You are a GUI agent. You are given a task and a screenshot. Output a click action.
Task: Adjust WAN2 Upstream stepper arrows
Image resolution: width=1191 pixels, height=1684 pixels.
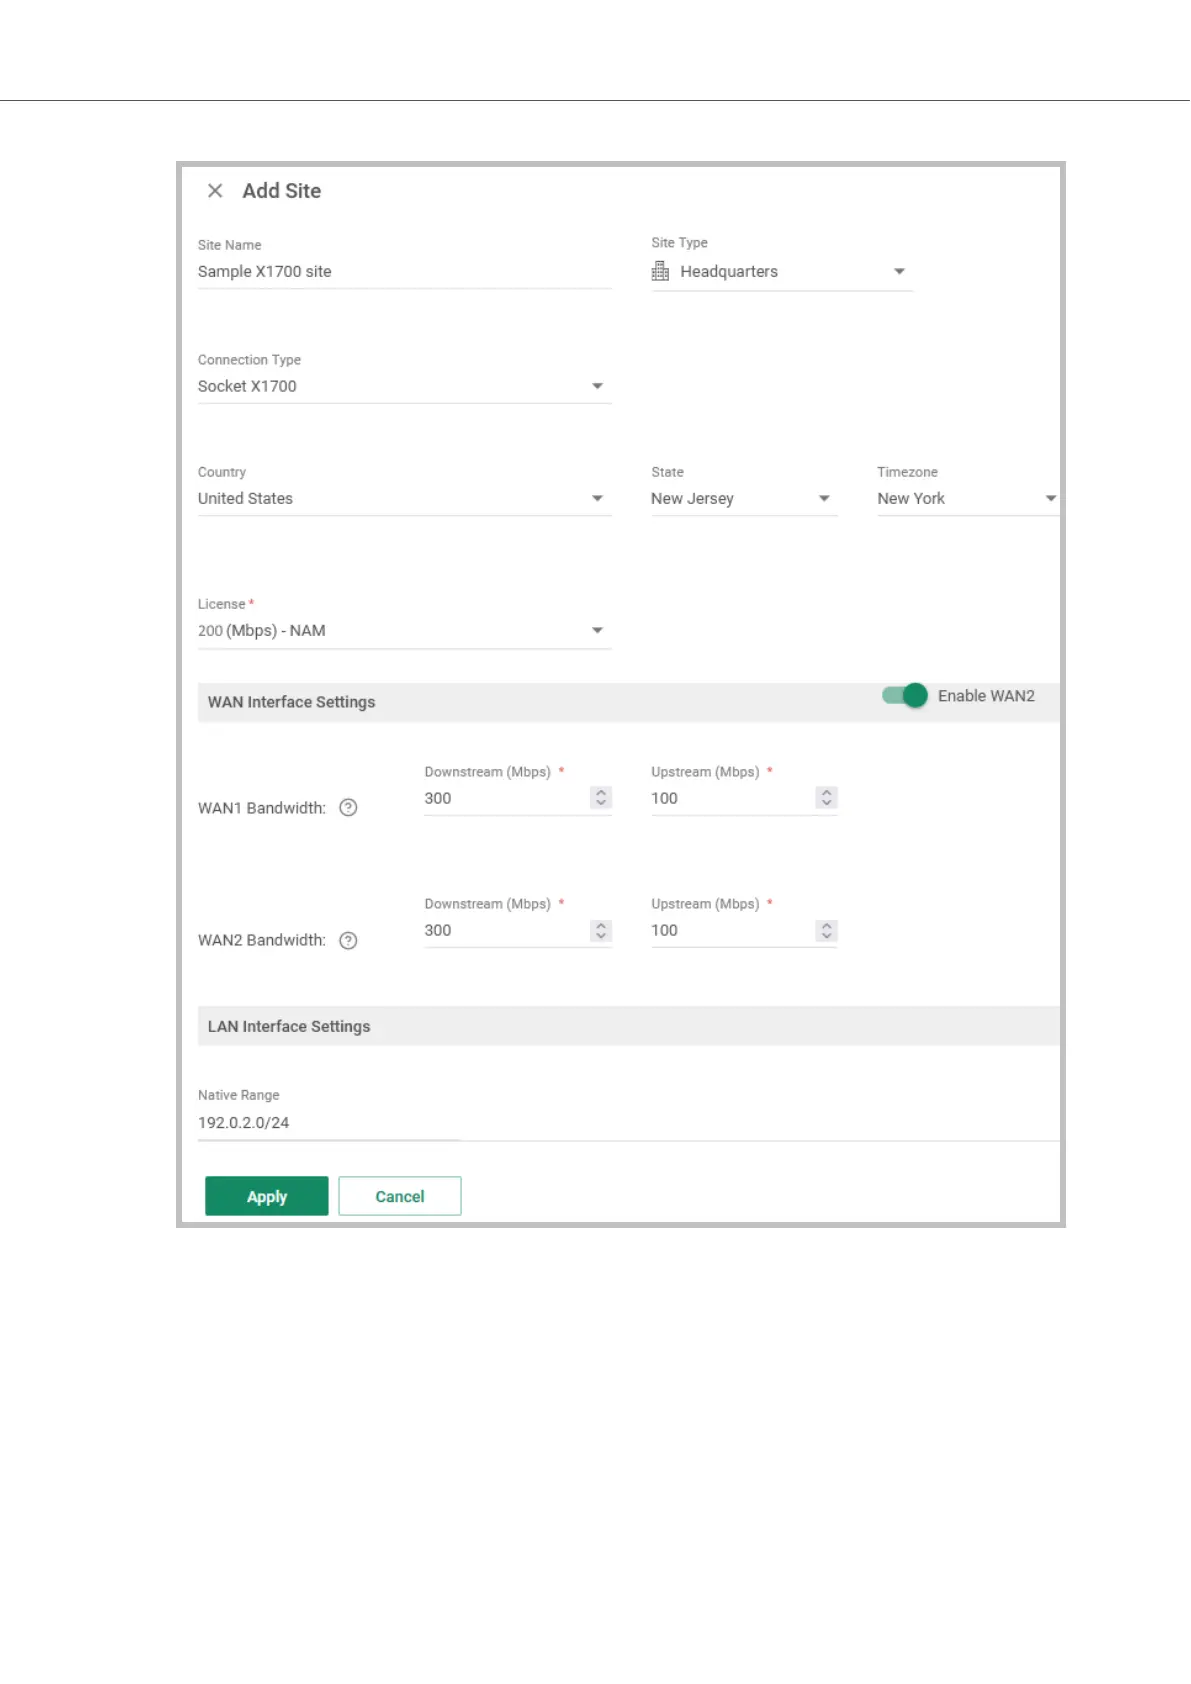click(x=826, y=931)
